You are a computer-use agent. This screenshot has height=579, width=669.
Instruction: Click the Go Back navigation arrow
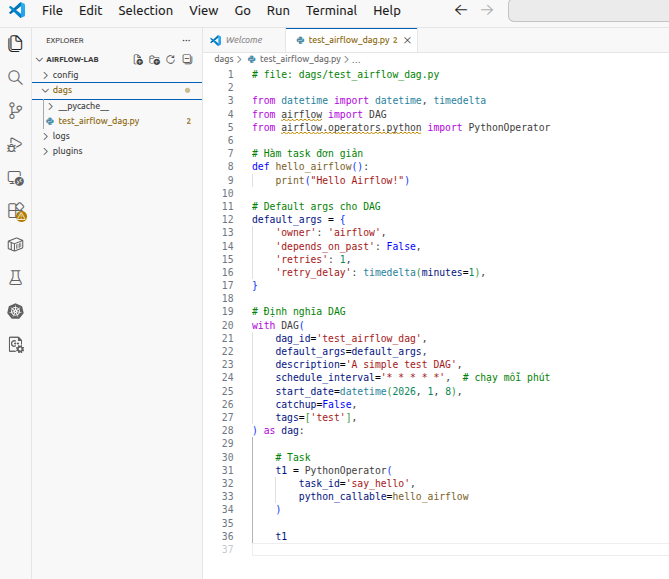tap(460, 10)
